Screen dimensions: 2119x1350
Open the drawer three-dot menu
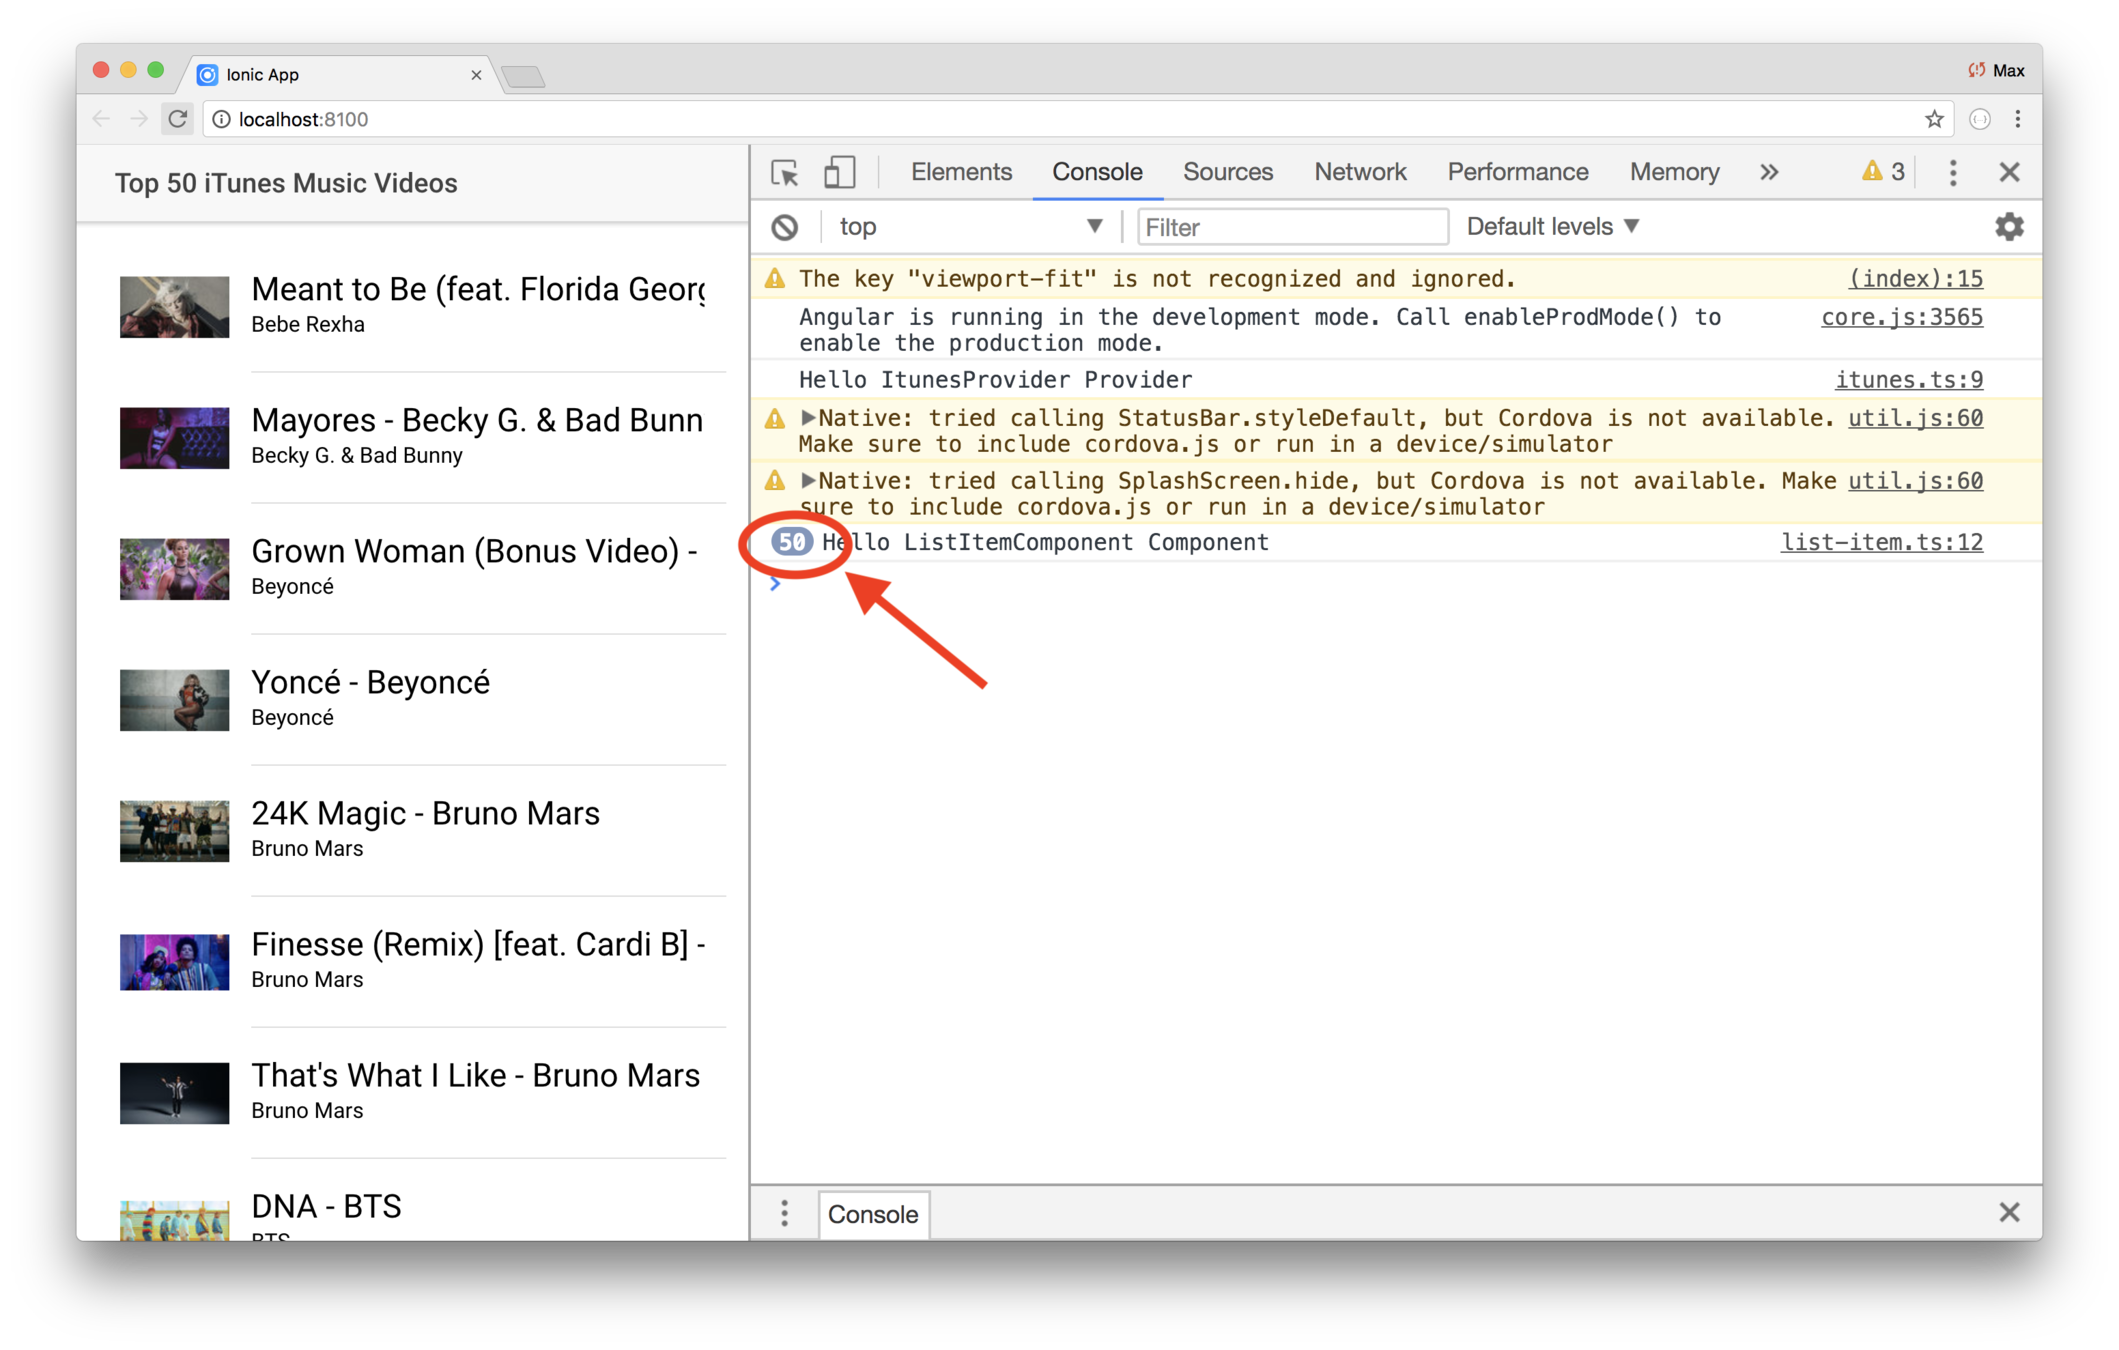(785, 1213)
